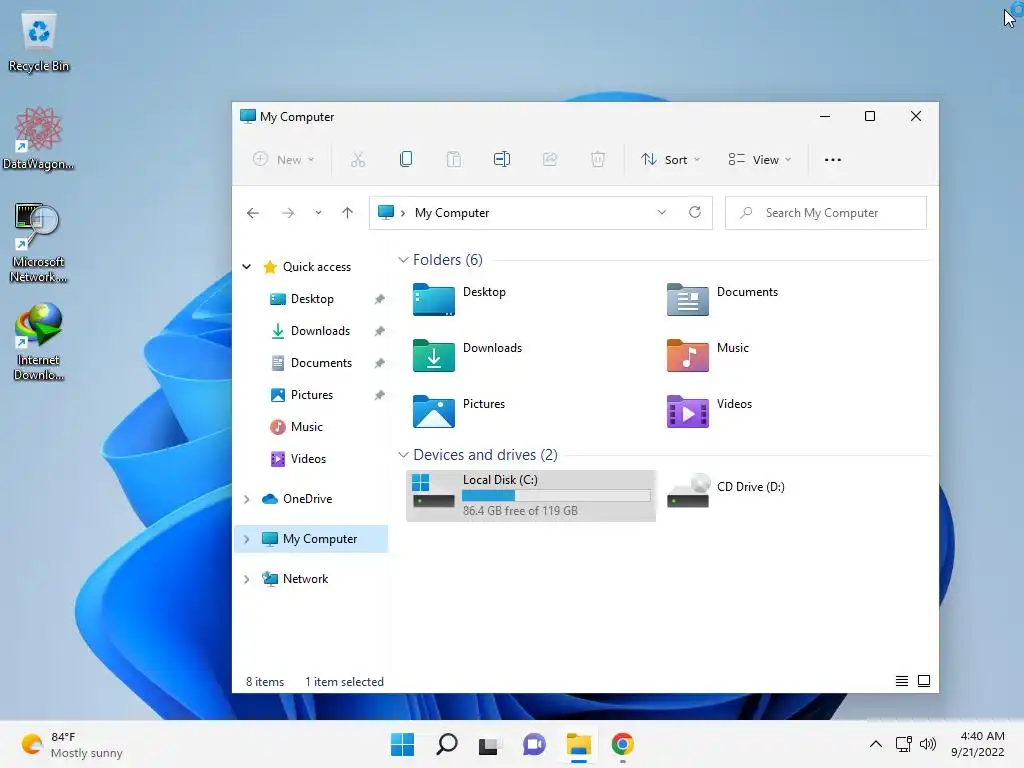This screenshot has height=768, width=1024.
Task: Collapse the Folders (6) group
Action: [x=403, y=260]
